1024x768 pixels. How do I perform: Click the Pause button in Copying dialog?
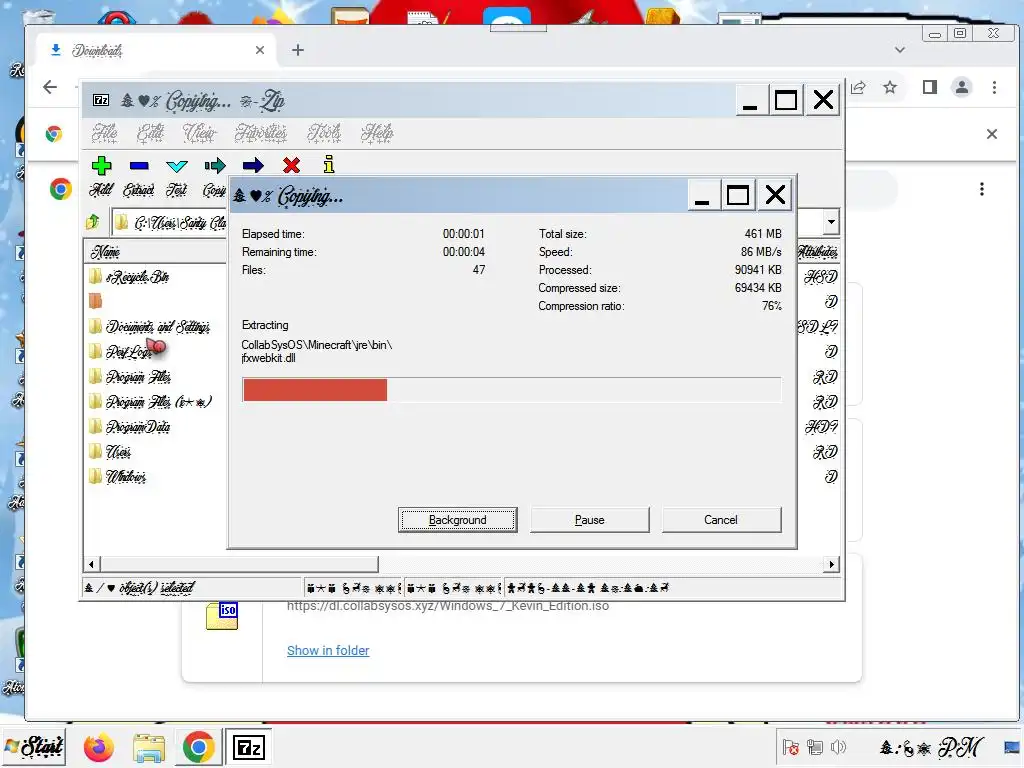coord(590,520)
